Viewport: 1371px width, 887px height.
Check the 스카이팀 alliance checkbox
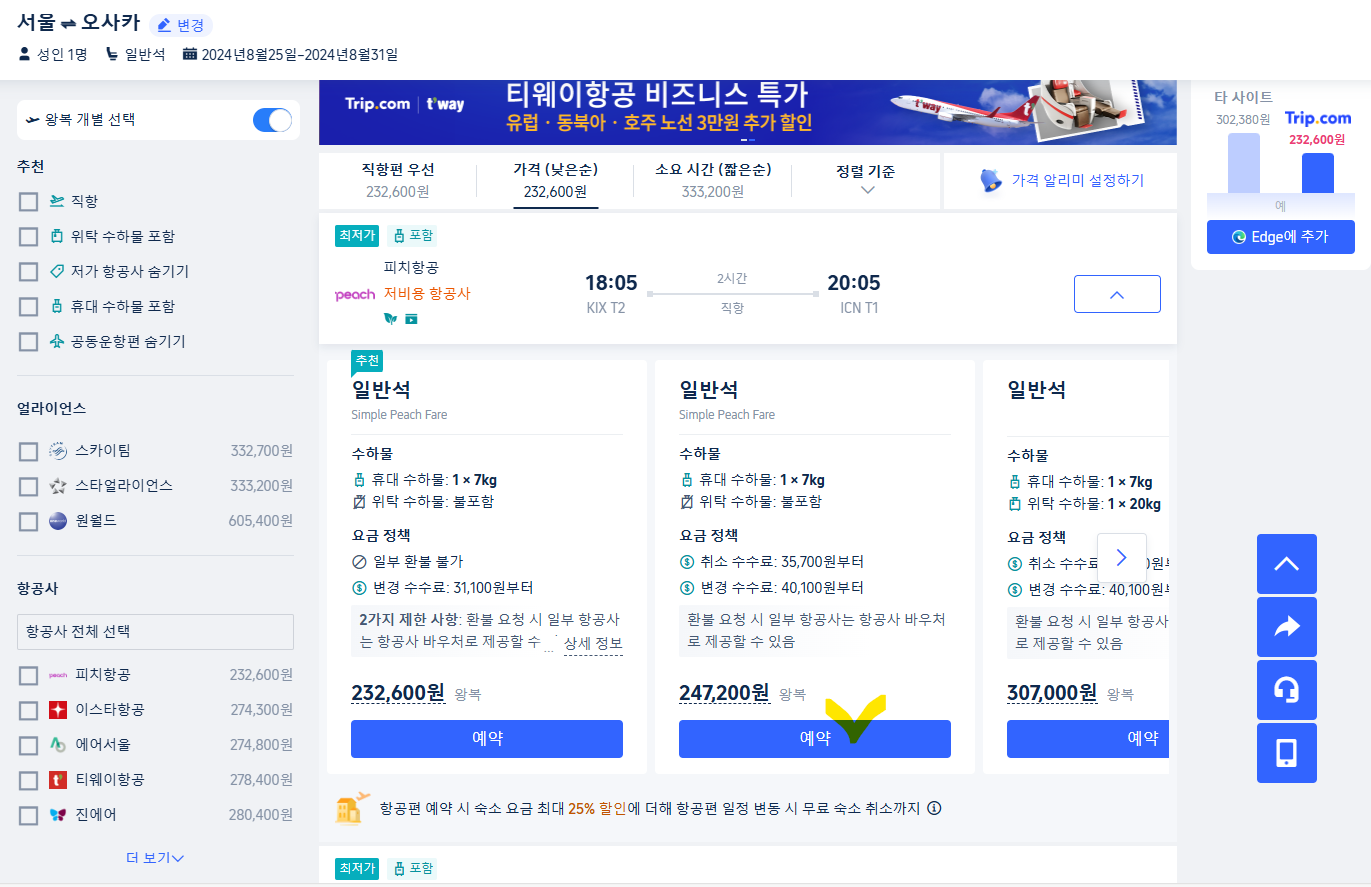coord(28,452)
